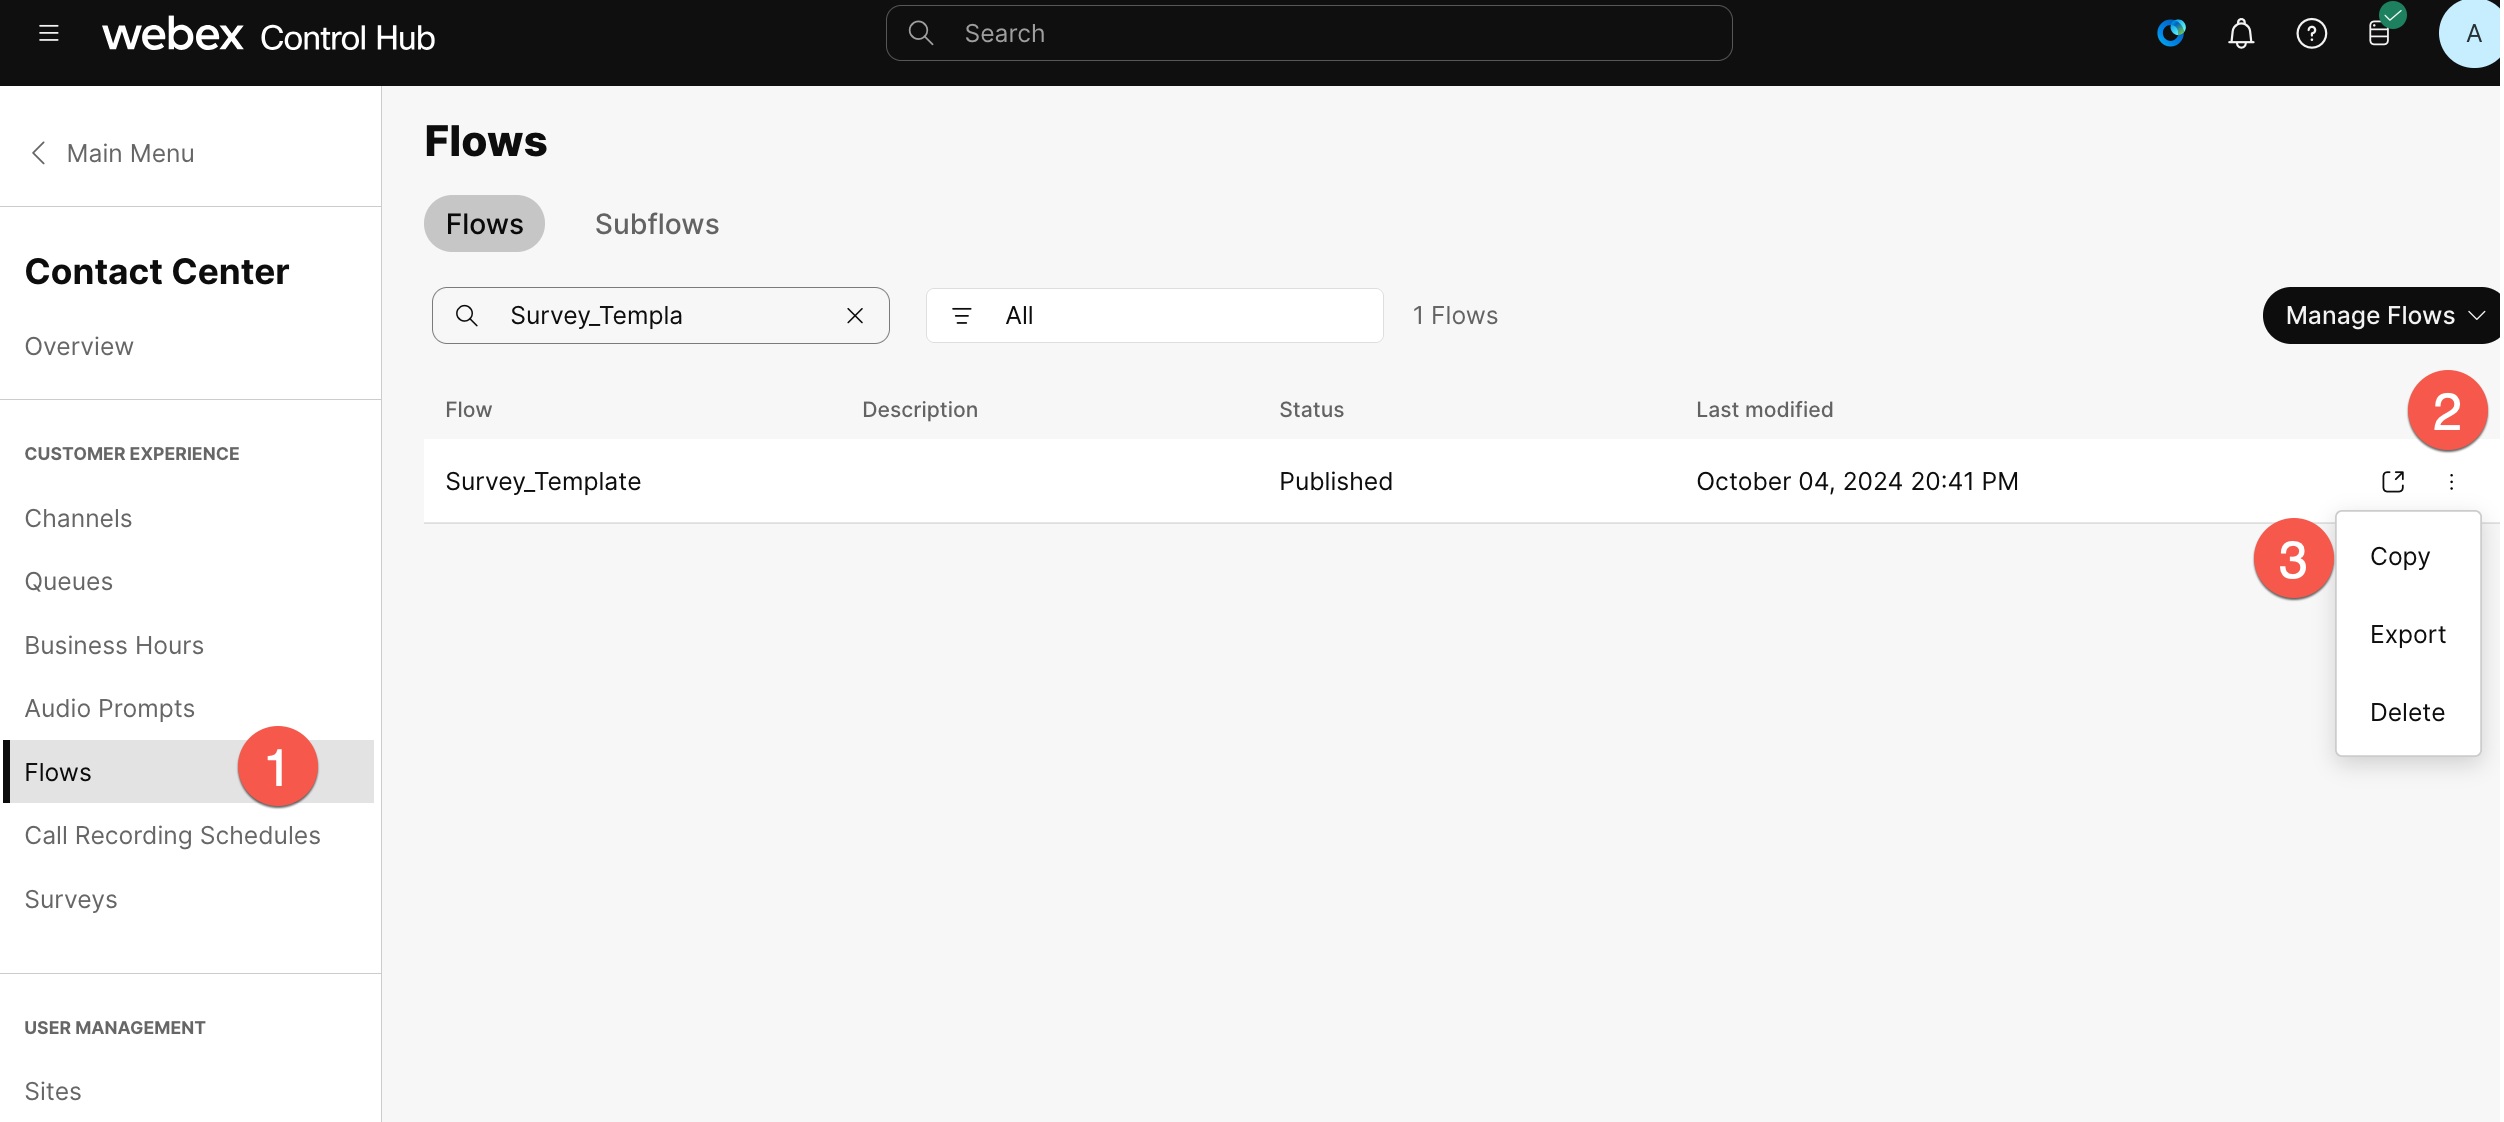Navigate to Audio Prompts in sidebar

[x=110, y=708]
